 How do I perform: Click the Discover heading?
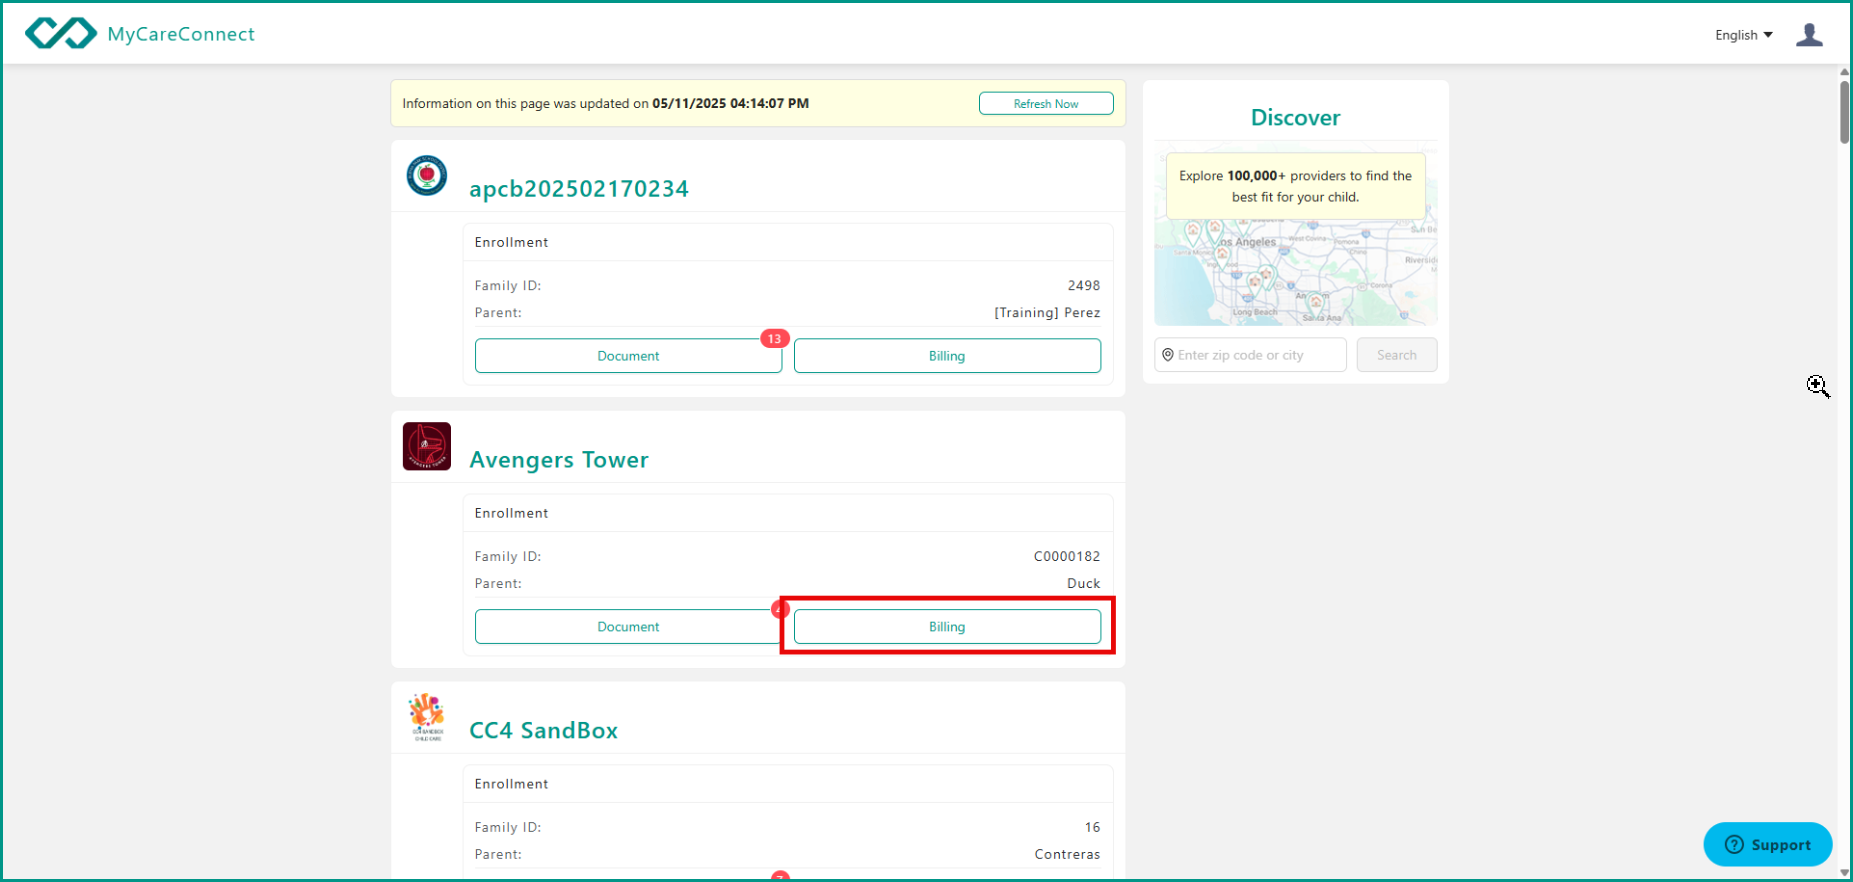point(1295,118)
